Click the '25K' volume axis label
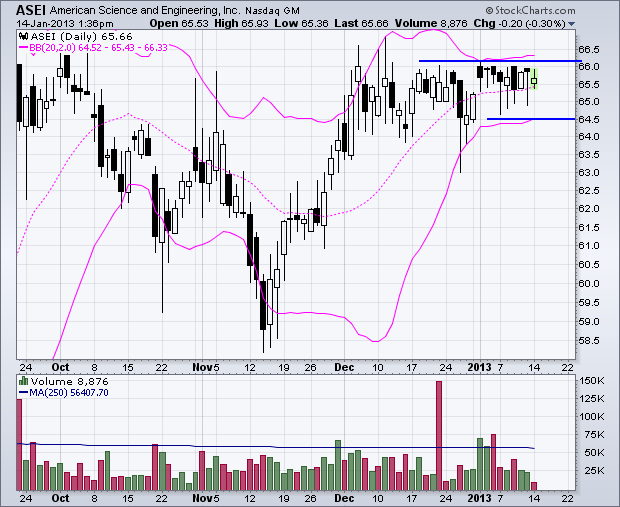The image size is (620, 507). [x=594, y=471]
